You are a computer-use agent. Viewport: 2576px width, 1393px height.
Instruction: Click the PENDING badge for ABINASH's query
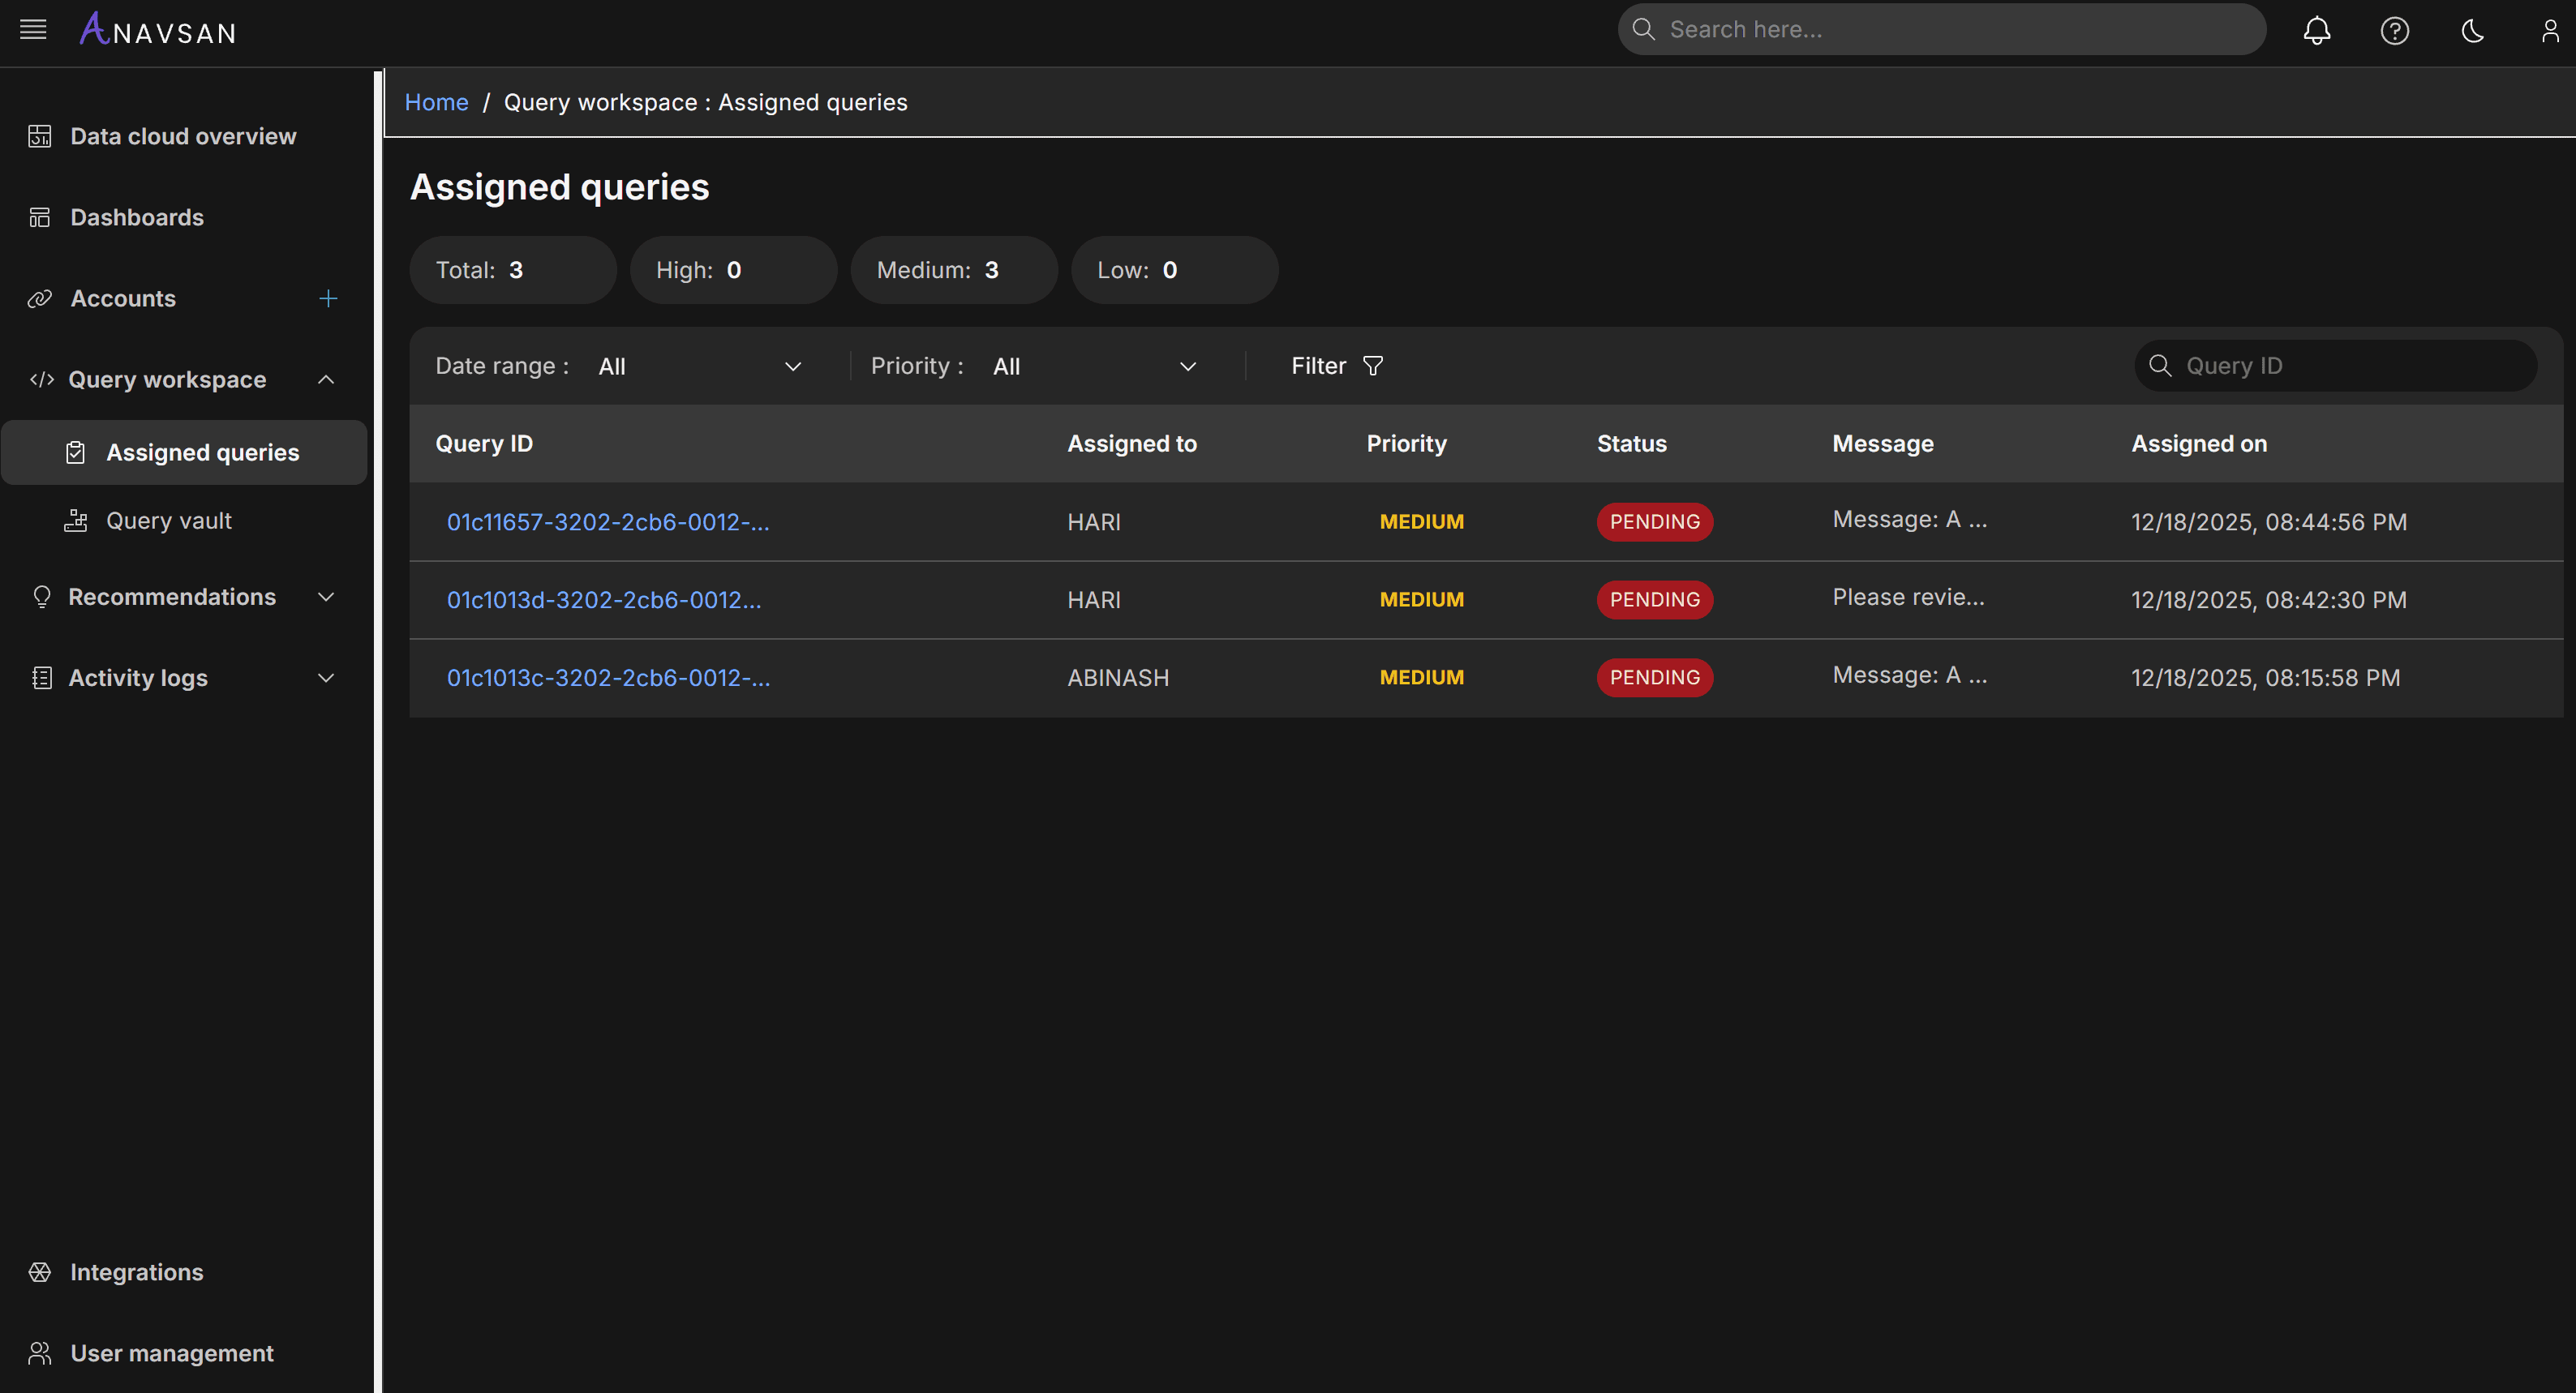click(x=1654, y=678)
